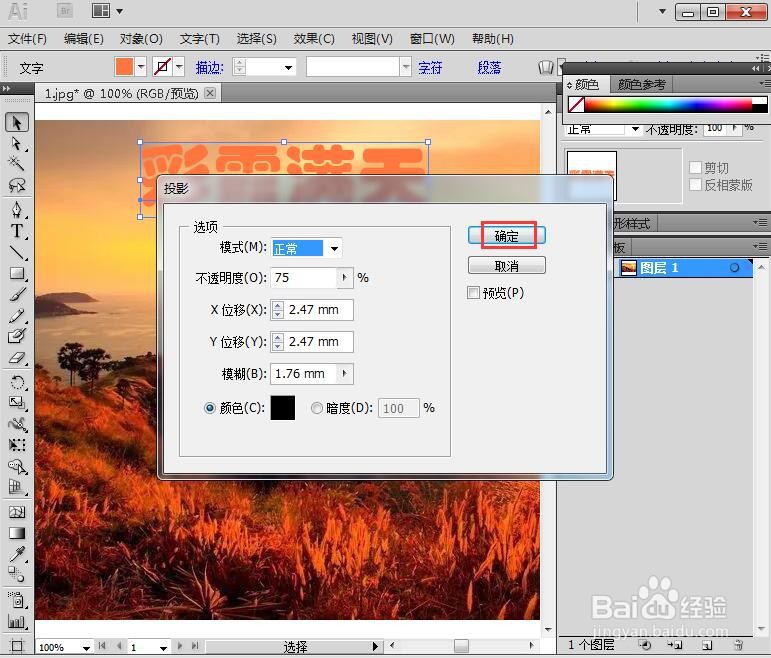The width and height of the screenshot is (771, 658).
Task: Select the Selection (black arrow) tool
Action: 17,122
